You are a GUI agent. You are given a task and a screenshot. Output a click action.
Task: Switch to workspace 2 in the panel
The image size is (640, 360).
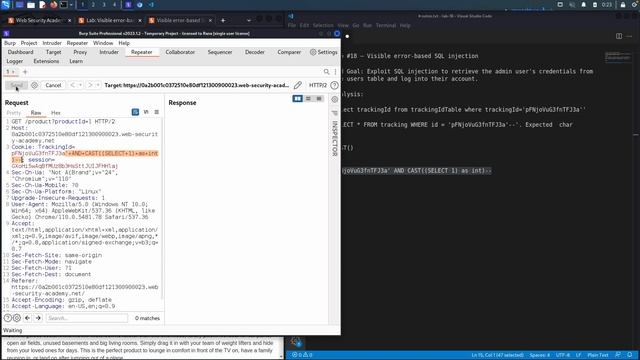pos(93,5)
